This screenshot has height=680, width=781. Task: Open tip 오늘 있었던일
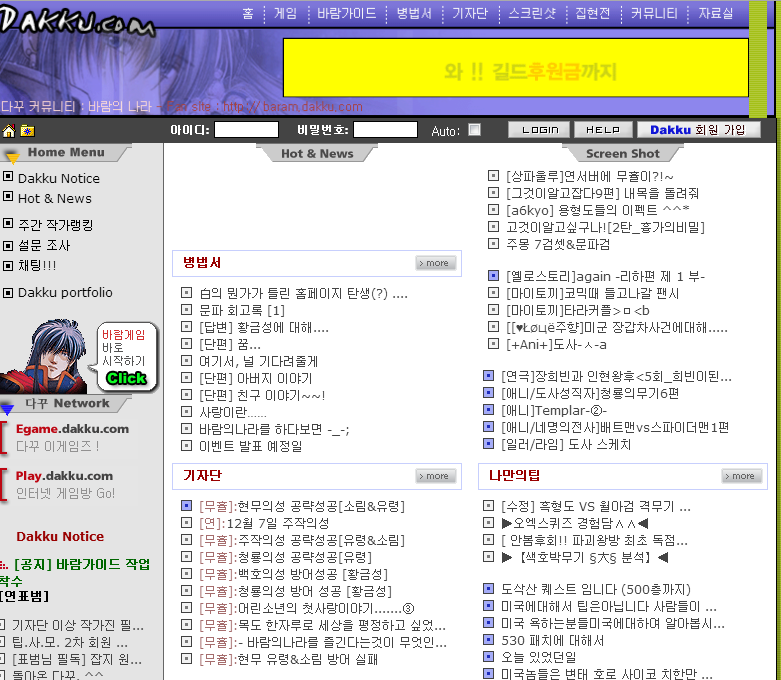(x=539, y=657)
